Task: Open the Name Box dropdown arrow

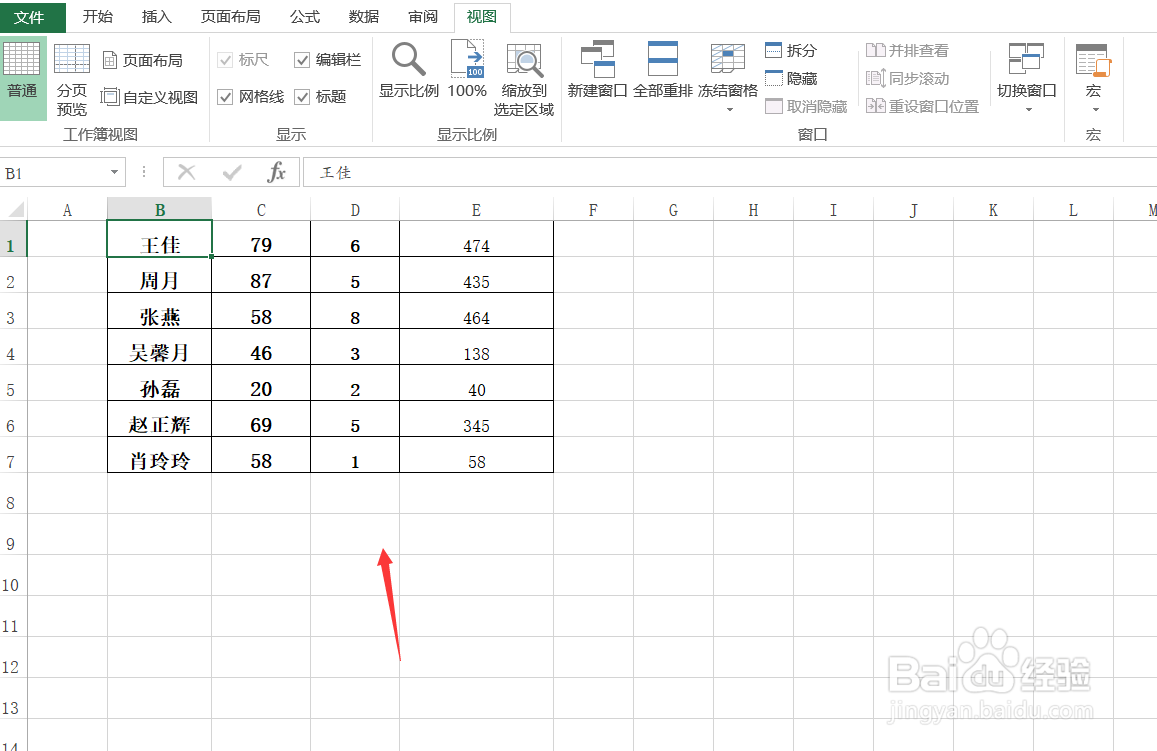Action: coord(113,172)
